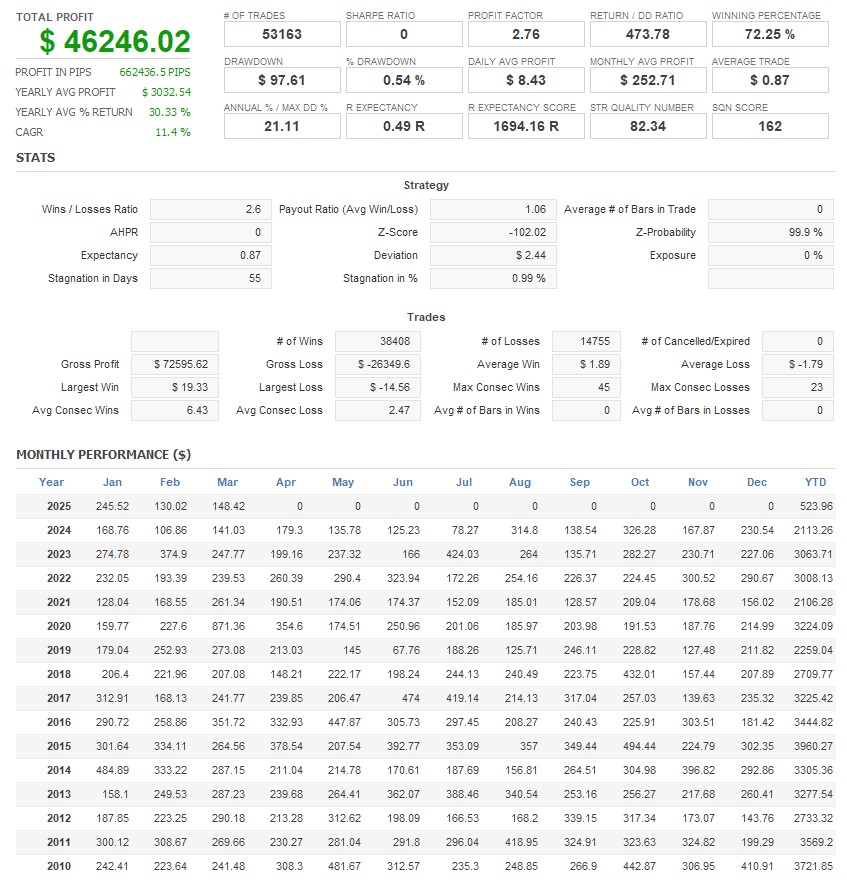Screen dimensions: 847x887
Task: Select Monthly Avg Profit value $ 252.71
Action: tap(648, 80)
